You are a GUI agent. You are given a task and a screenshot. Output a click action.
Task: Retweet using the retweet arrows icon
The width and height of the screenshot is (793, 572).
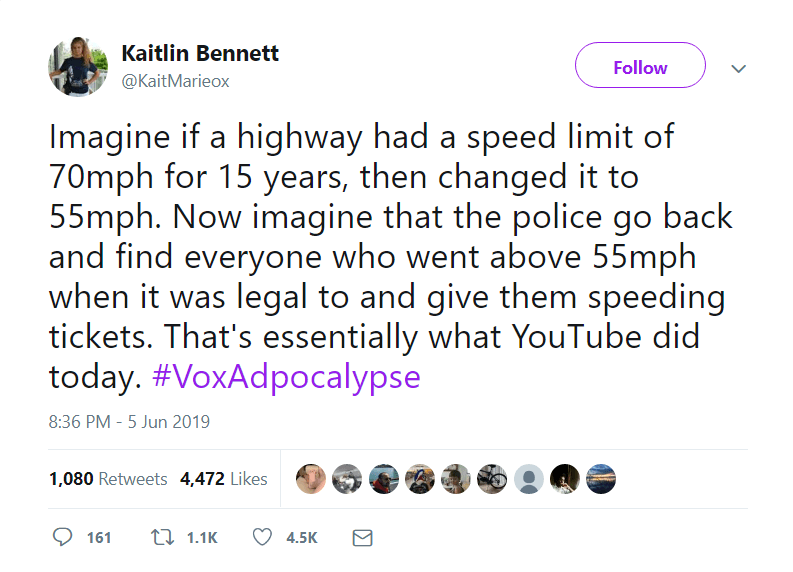[x=162, y=538]
